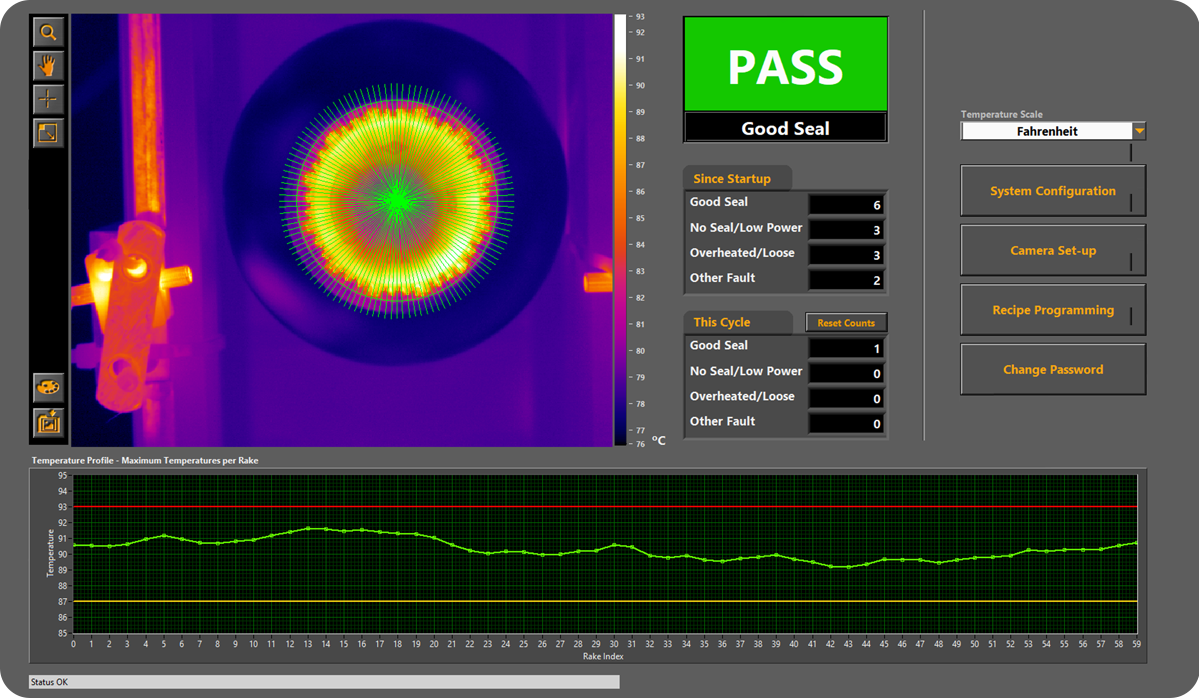Open Camera Set-up
Viewport: 1199px width, 698px height.
[1052, 250]
